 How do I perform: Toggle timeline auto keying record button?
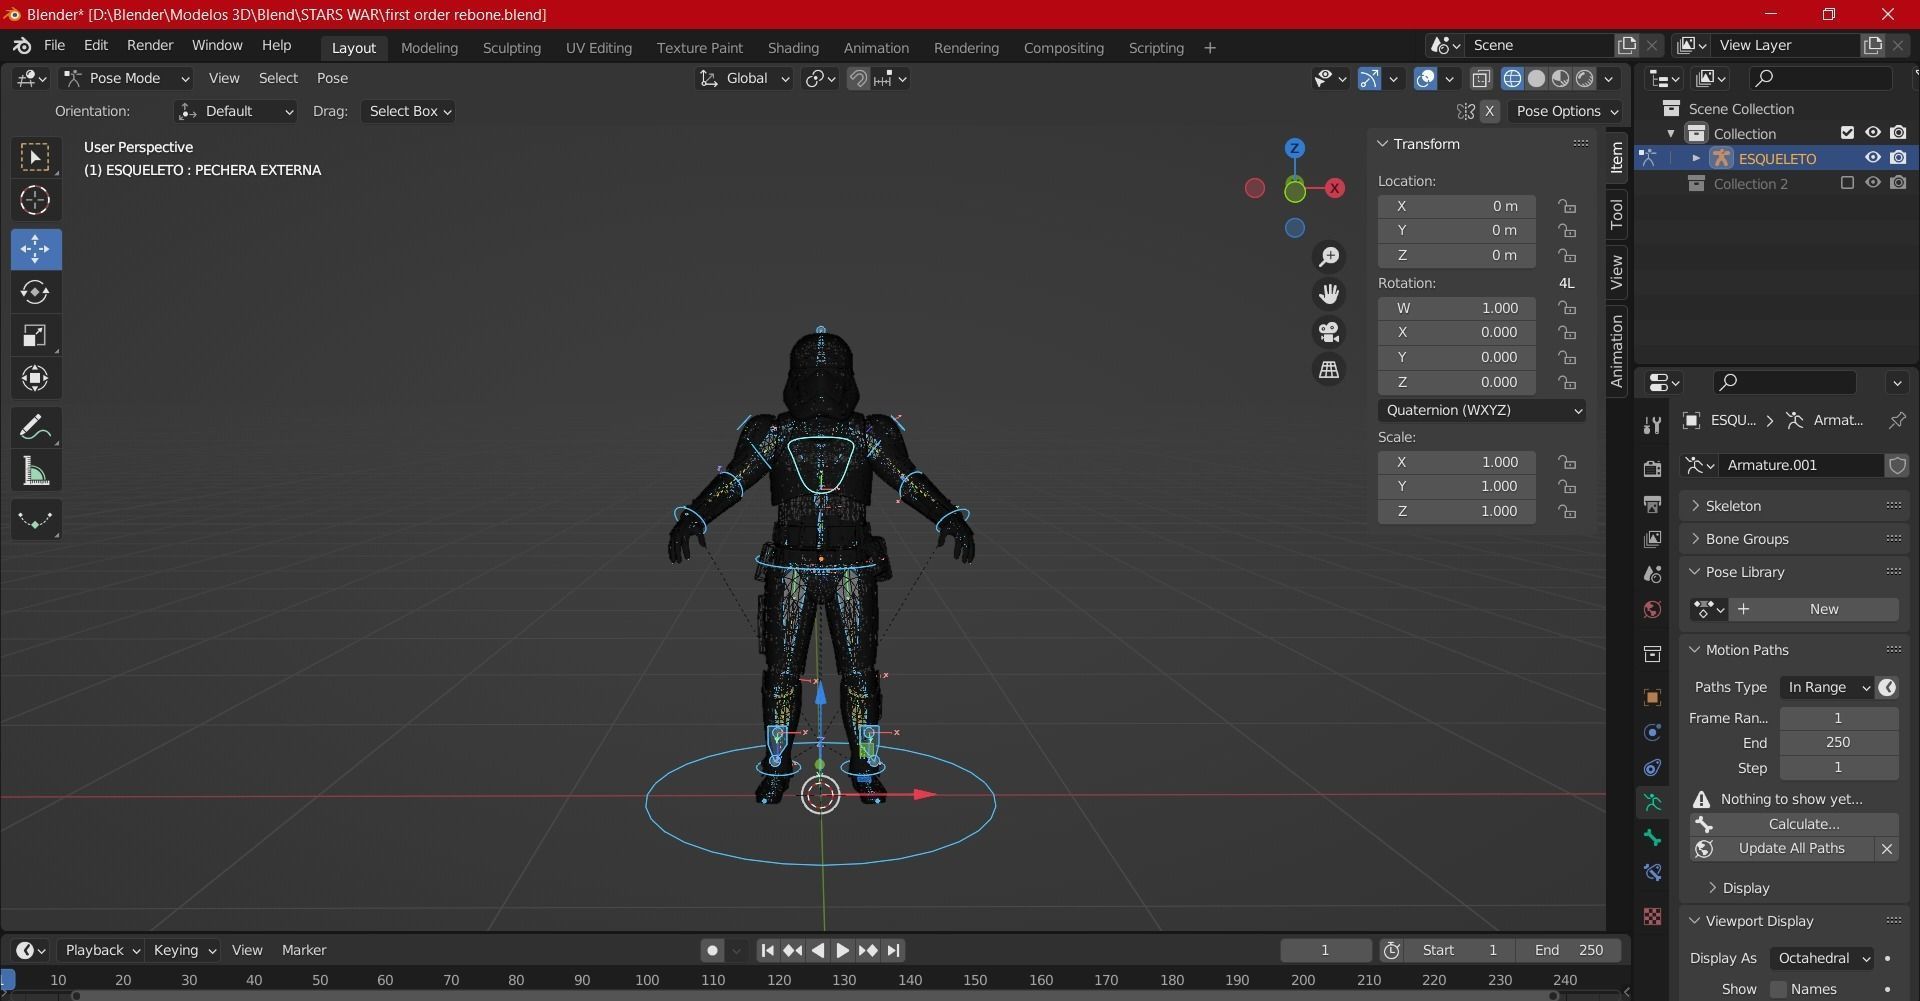tap(712, 950)
